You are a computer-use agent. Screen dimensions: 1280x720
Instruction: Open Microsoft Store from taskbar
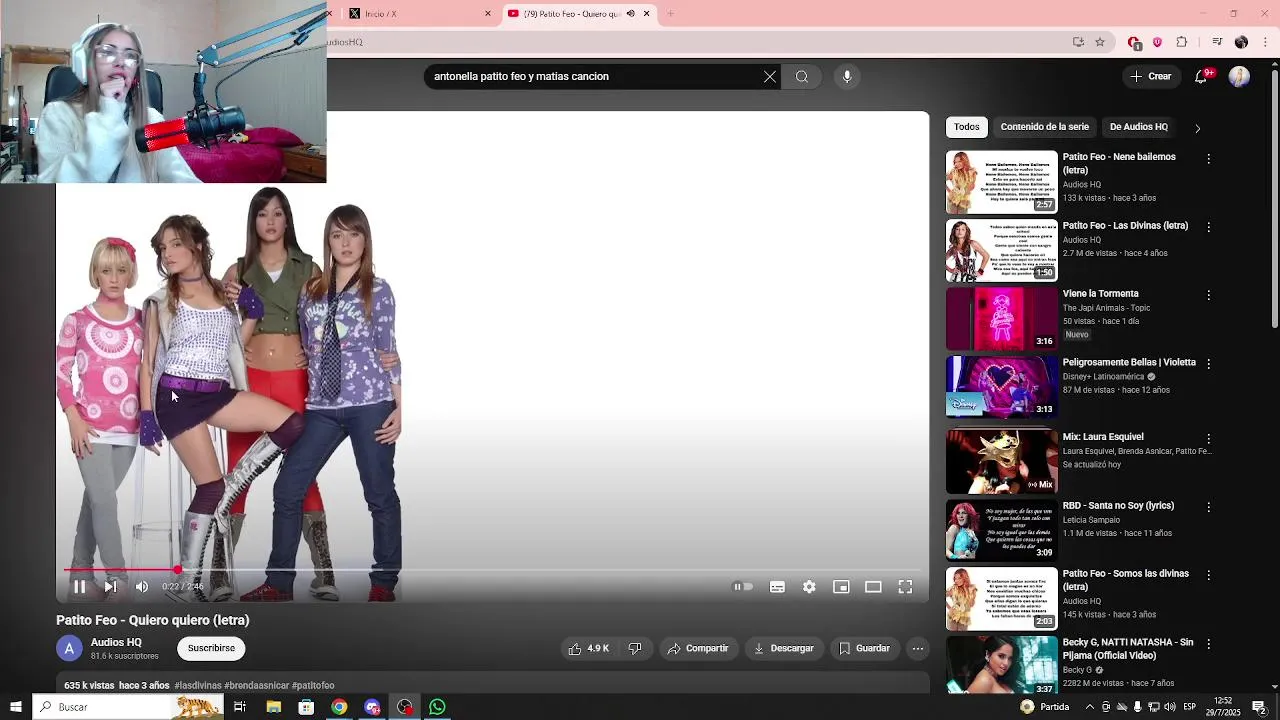(306, 707)
